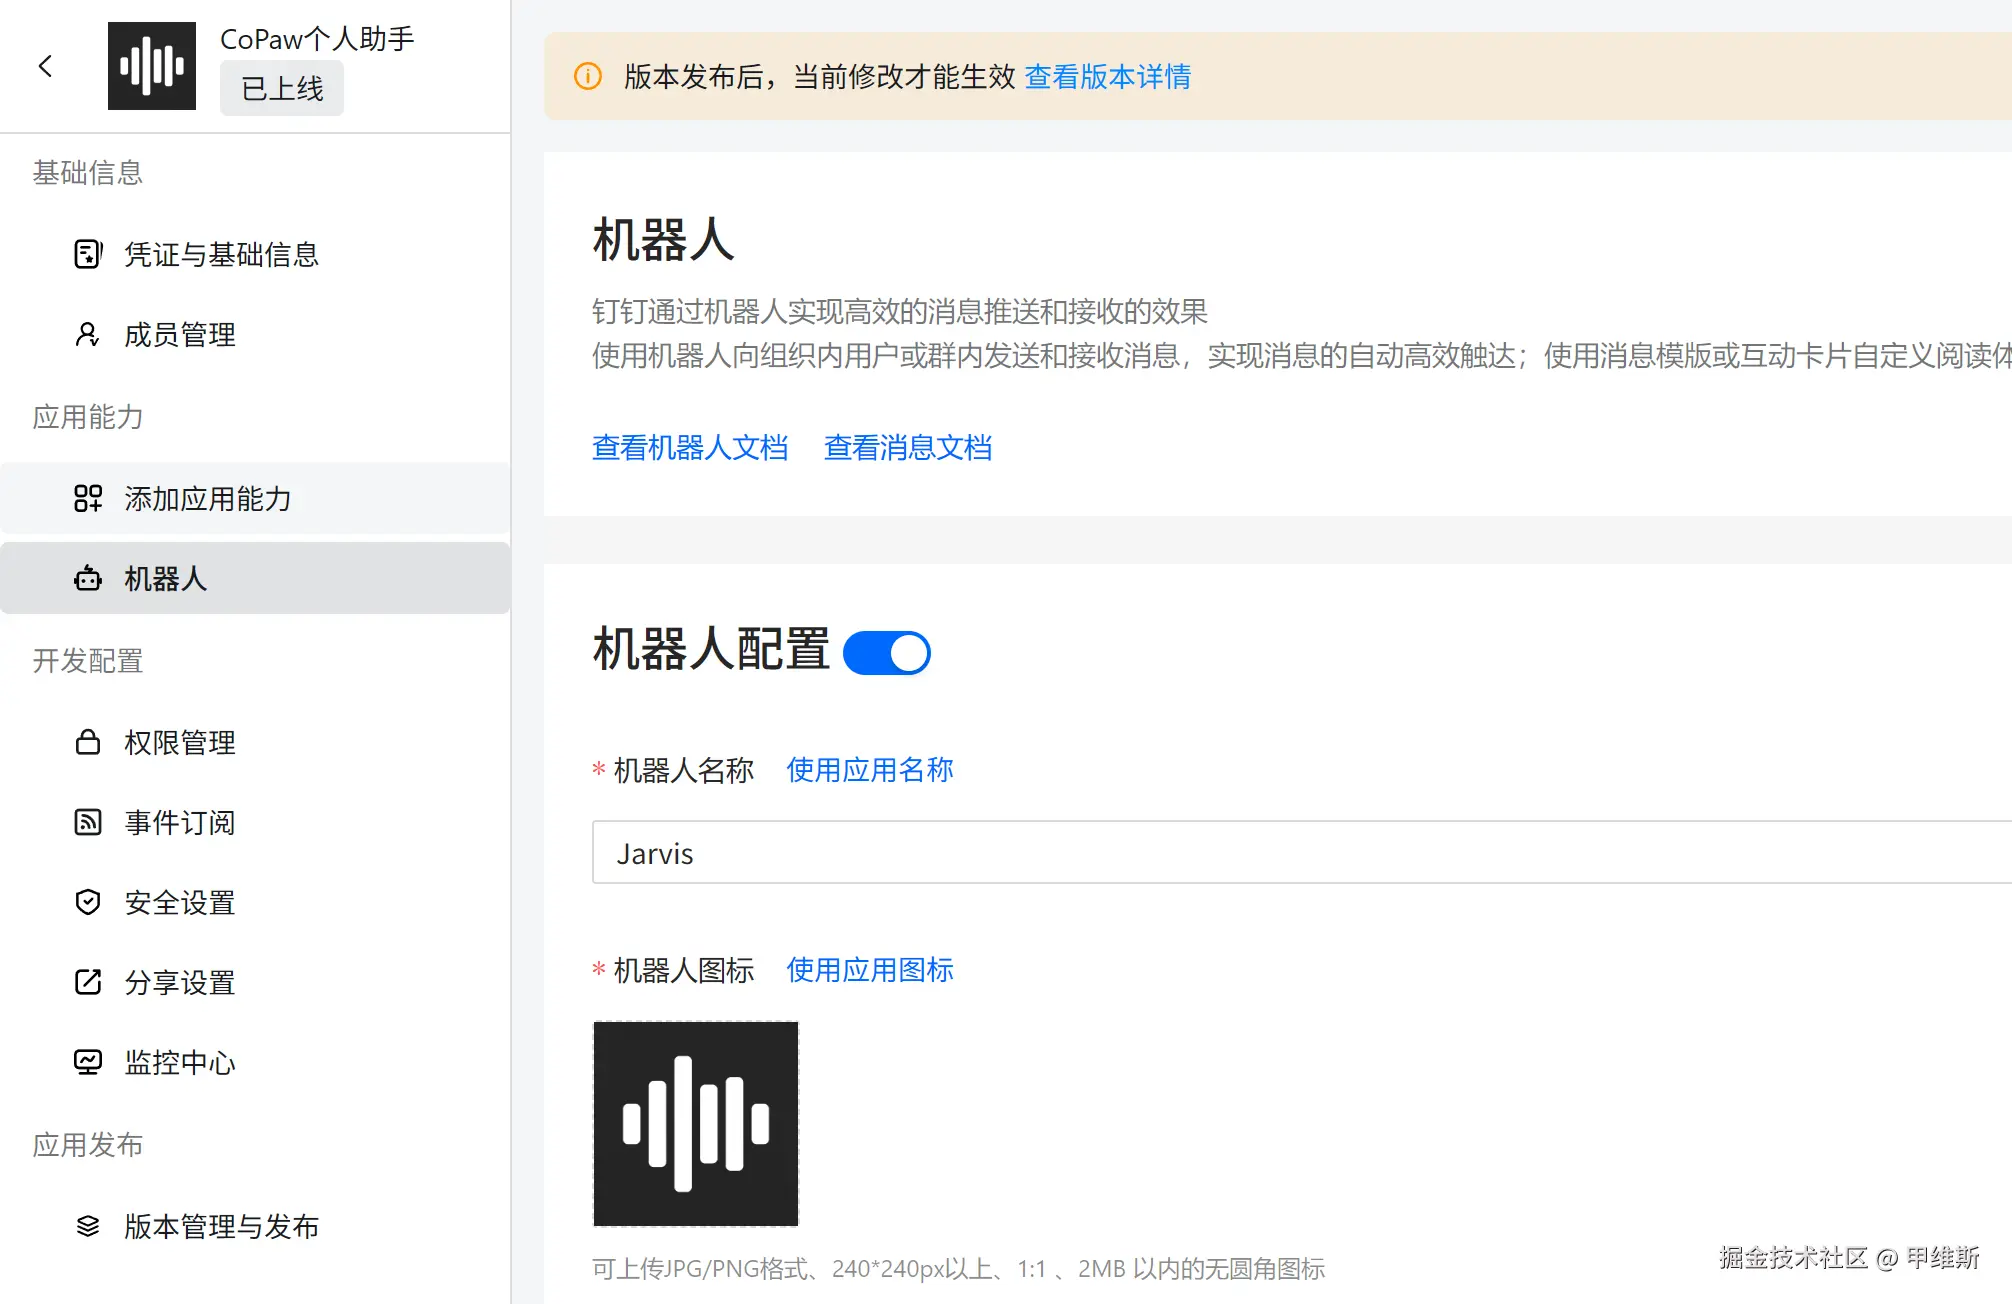Screen dimensions: 2012x1304
Task: Click the version management layers icon
Action: [88, 1226]
